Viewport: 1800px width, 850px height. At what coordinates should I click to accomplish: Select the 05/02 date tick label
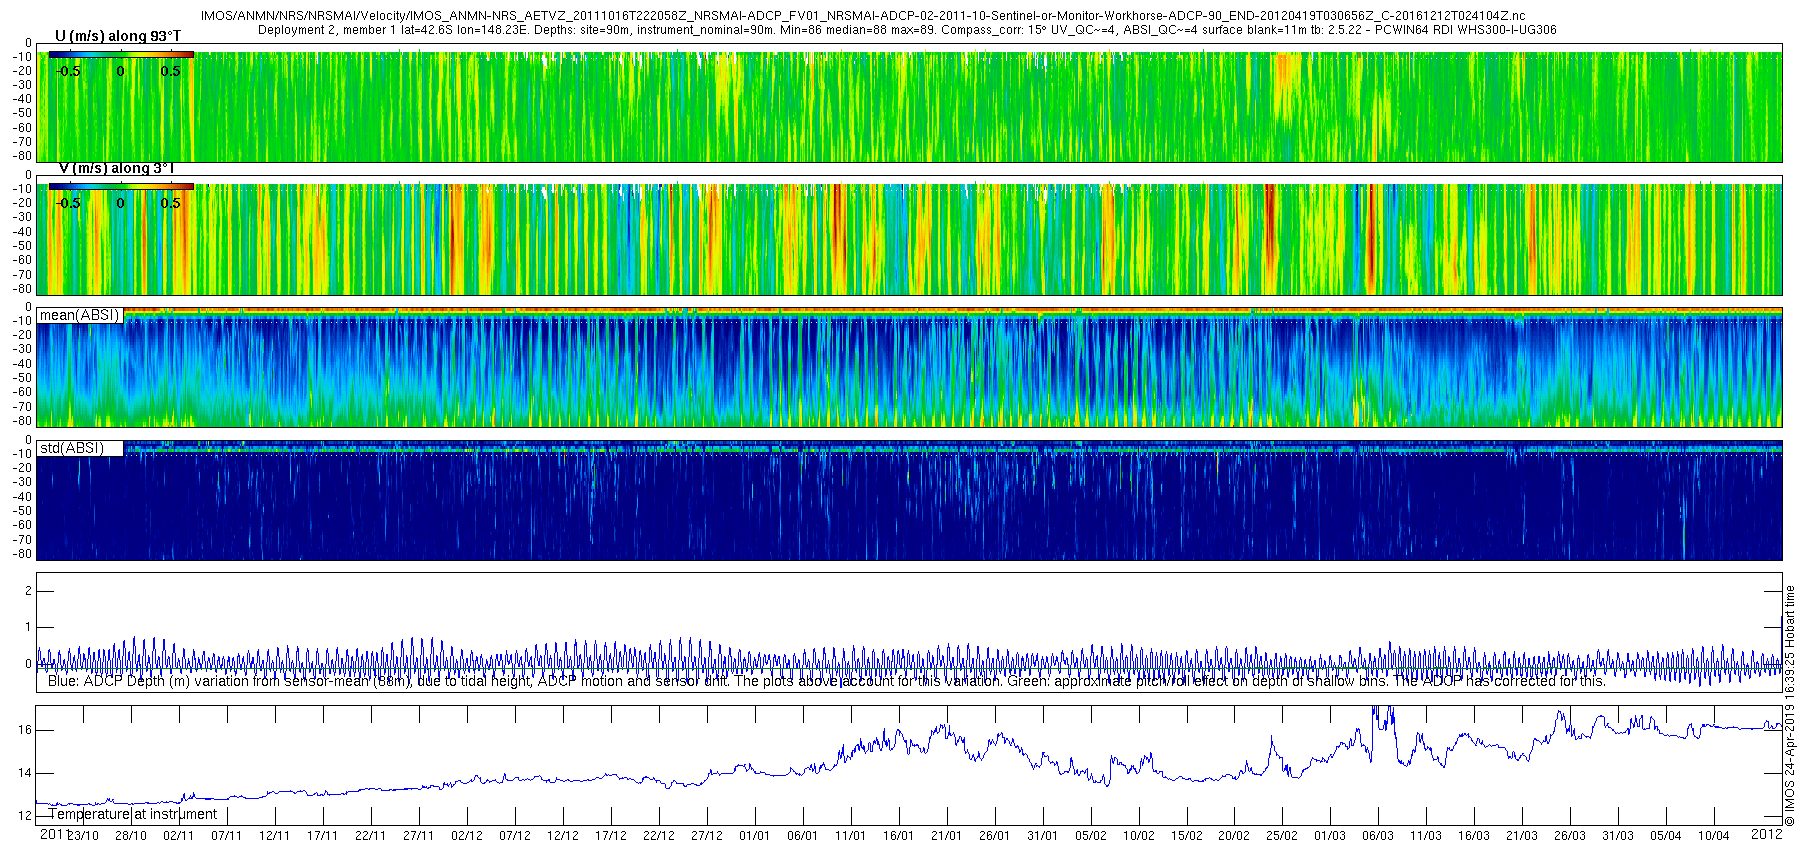[1091, 836]
